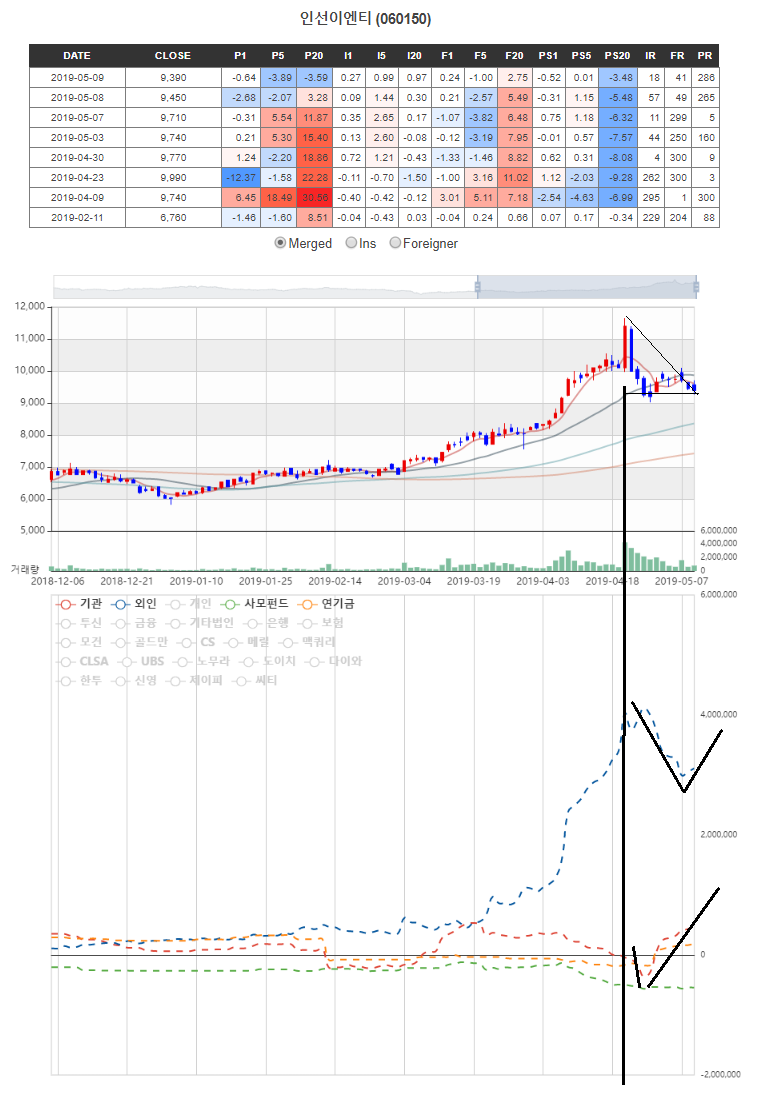Click the 2019-05-08 date cell

pos(77,97)
